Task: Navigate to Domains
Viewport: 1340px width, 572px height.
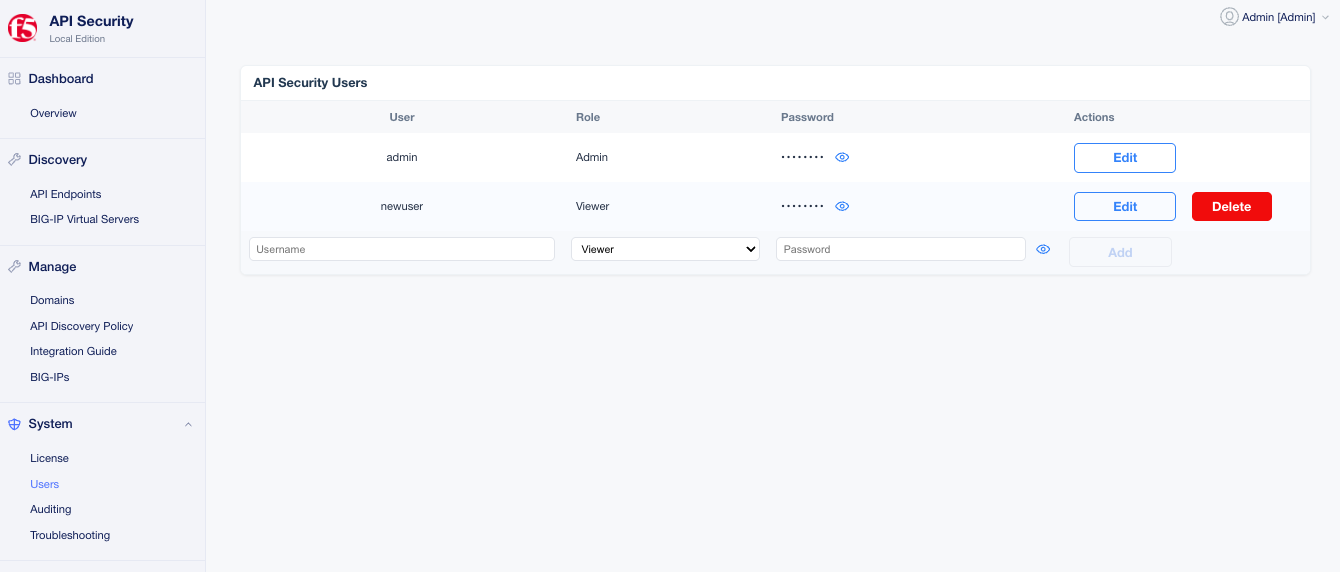Action: pos(52,301)
